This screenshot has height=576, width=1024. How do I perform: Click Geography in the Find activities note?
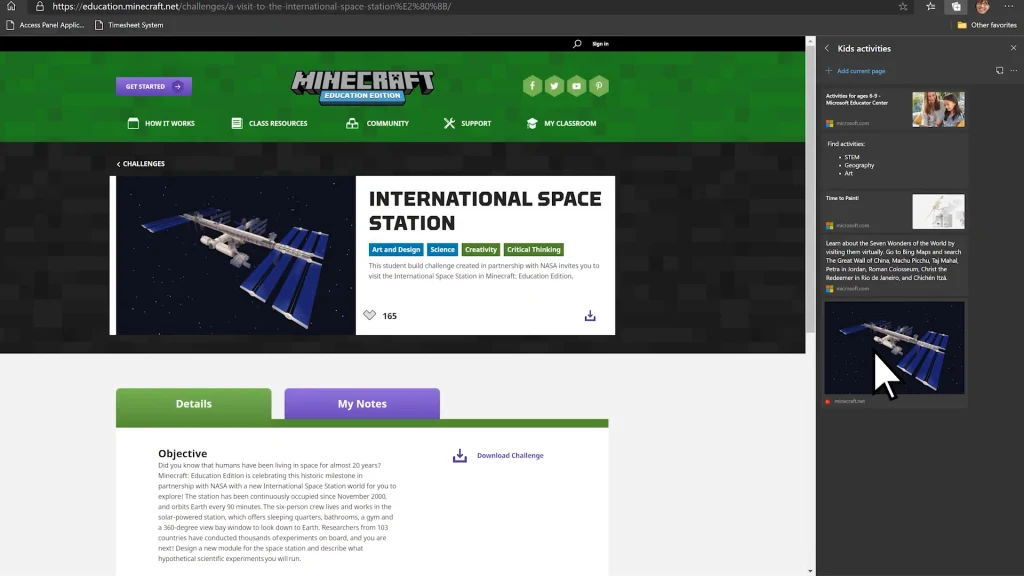859,165
